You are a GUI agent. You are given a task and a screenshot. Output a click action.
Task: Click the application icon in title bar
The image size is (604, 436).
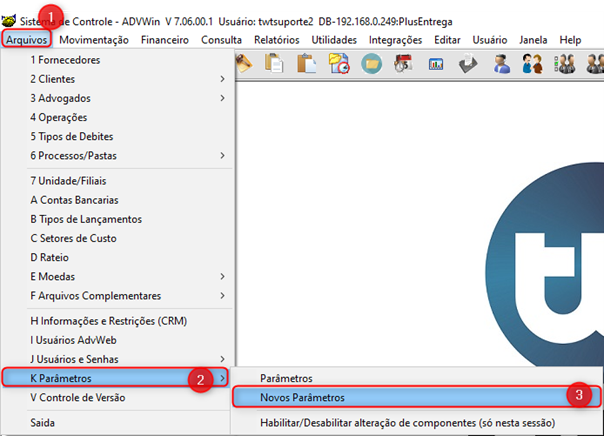coord(8,21)
